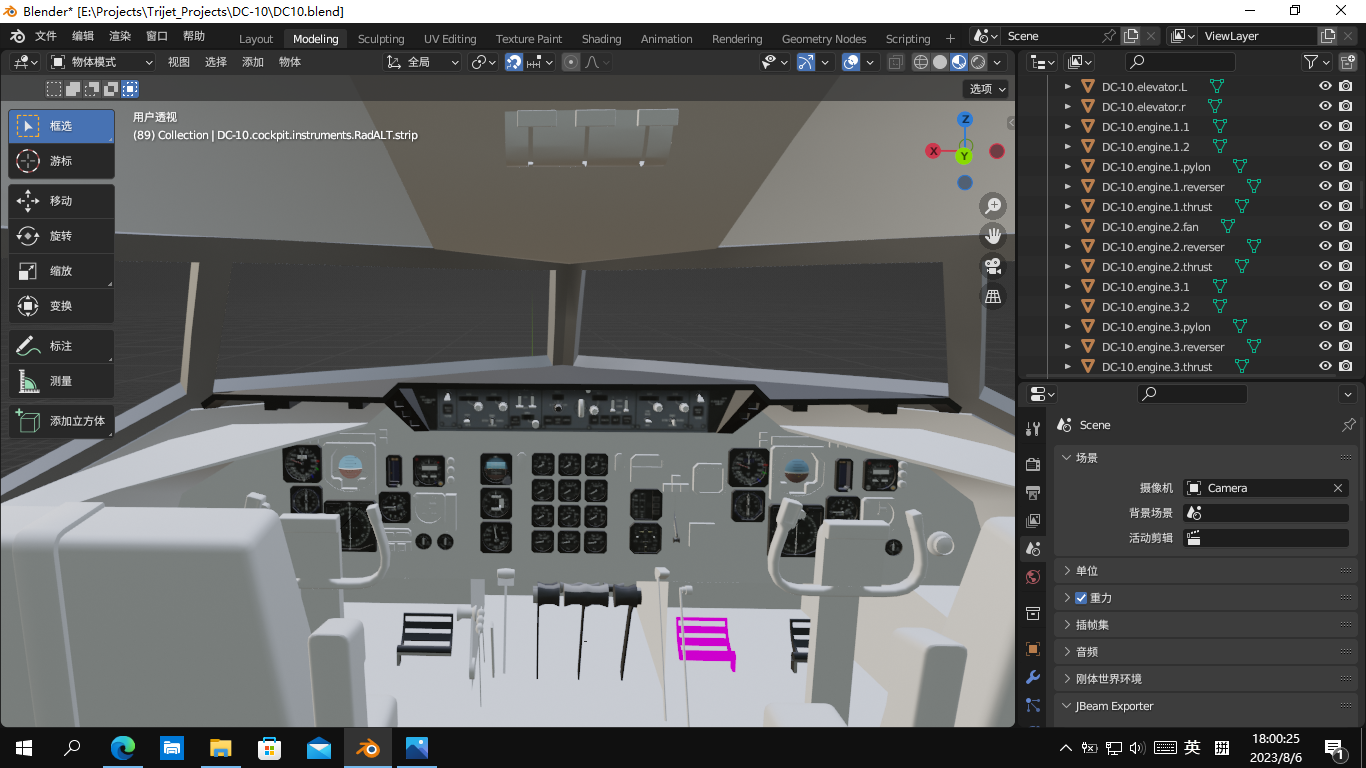Hide DC-10.elevator.L using its eye icon
Image resolution: width=1366 pixels, height=768 pixels.
pos(1325,86)
